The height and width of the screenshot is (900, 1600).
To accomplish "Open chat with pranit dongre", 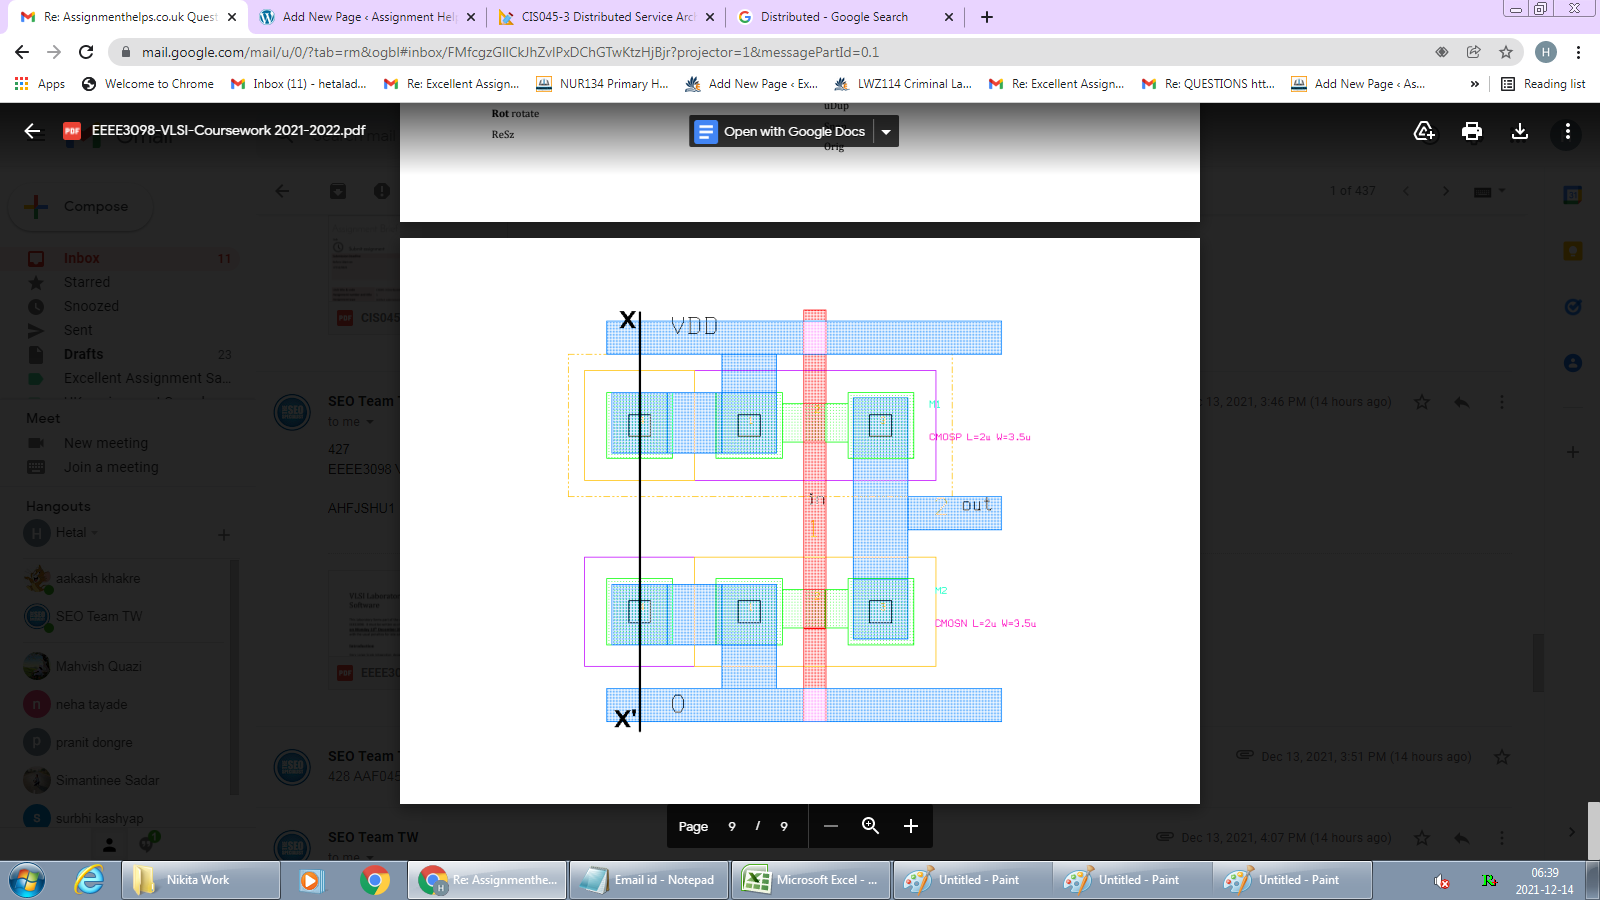I will pos(94,742).
